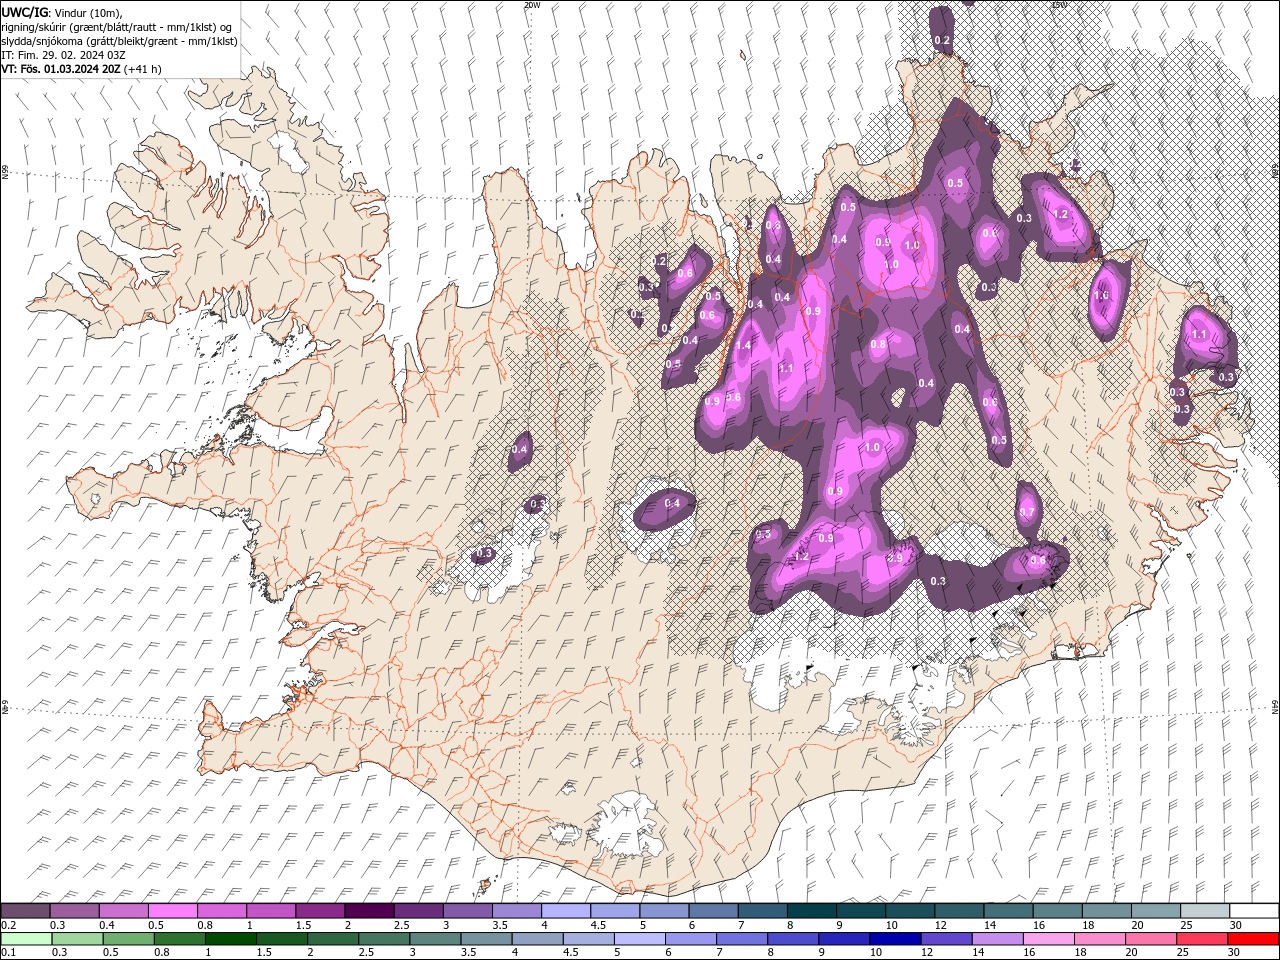Click the snow legend swatch between 0.2 and 0.3

click(26, 911)
